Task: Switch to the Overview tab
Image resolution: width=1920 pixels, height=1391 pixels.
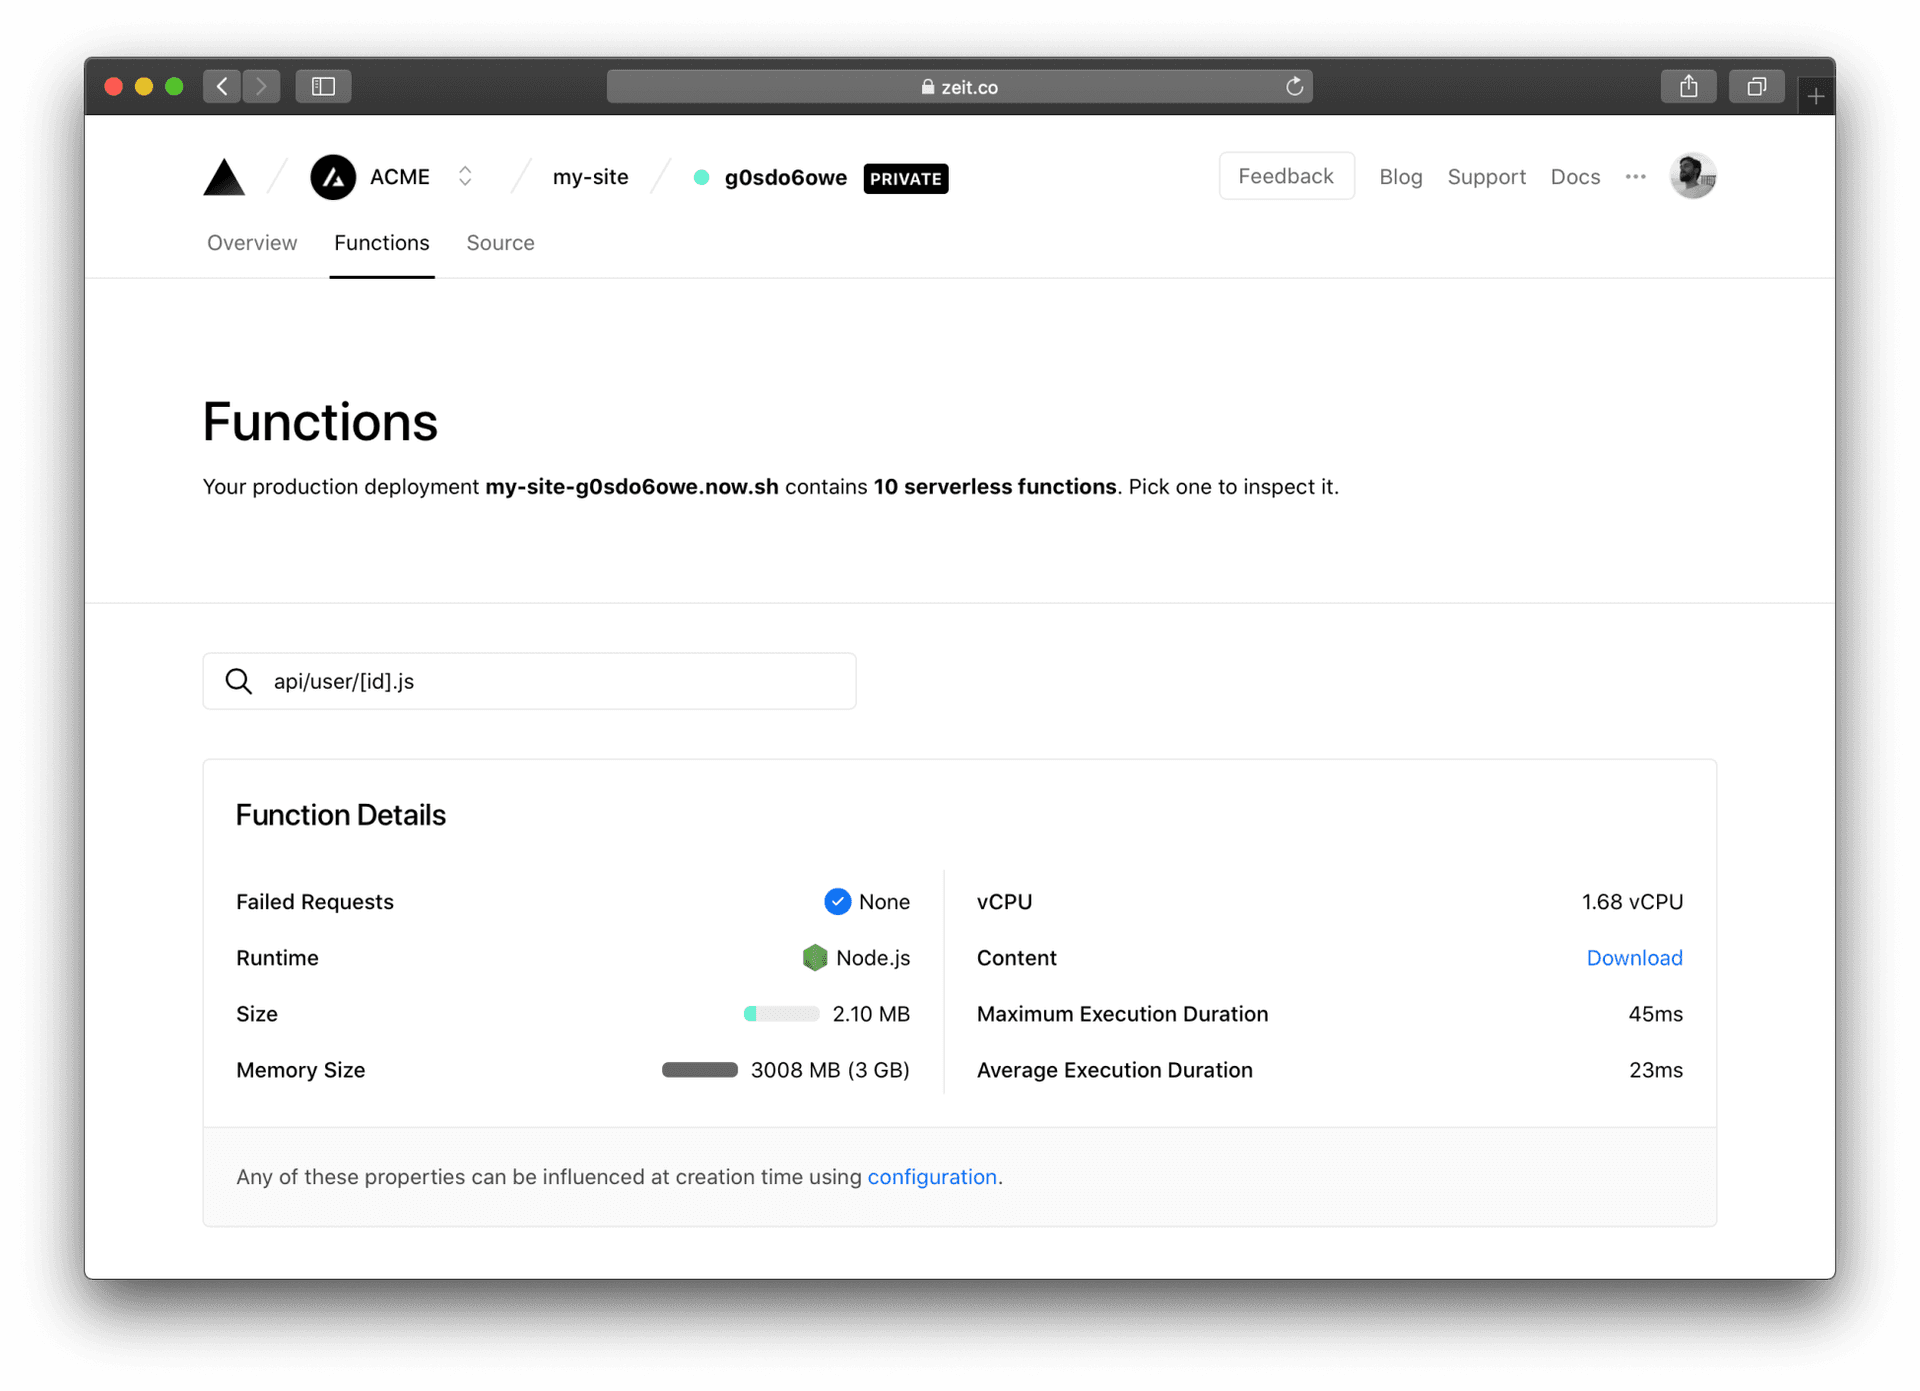Action: (252, 243)
